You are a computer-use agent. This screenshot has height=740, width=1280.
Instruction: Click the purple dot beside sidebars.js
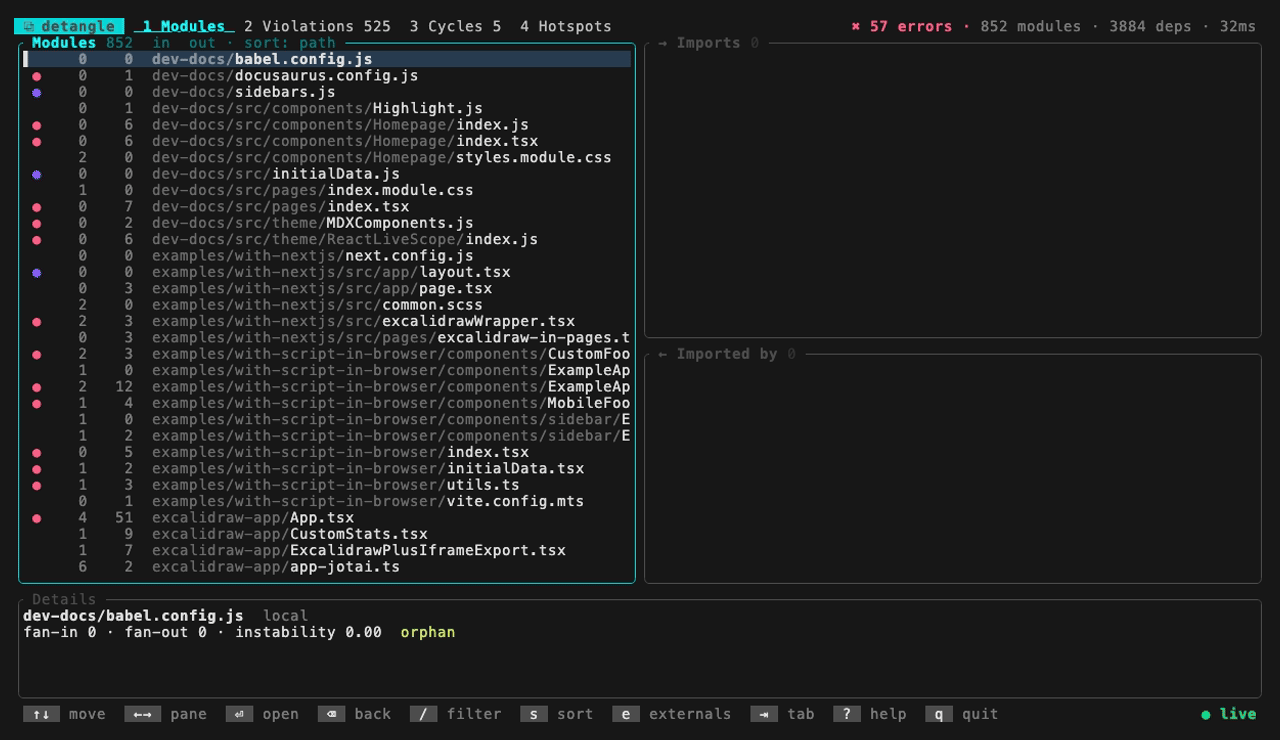click(x=37, y=92)
